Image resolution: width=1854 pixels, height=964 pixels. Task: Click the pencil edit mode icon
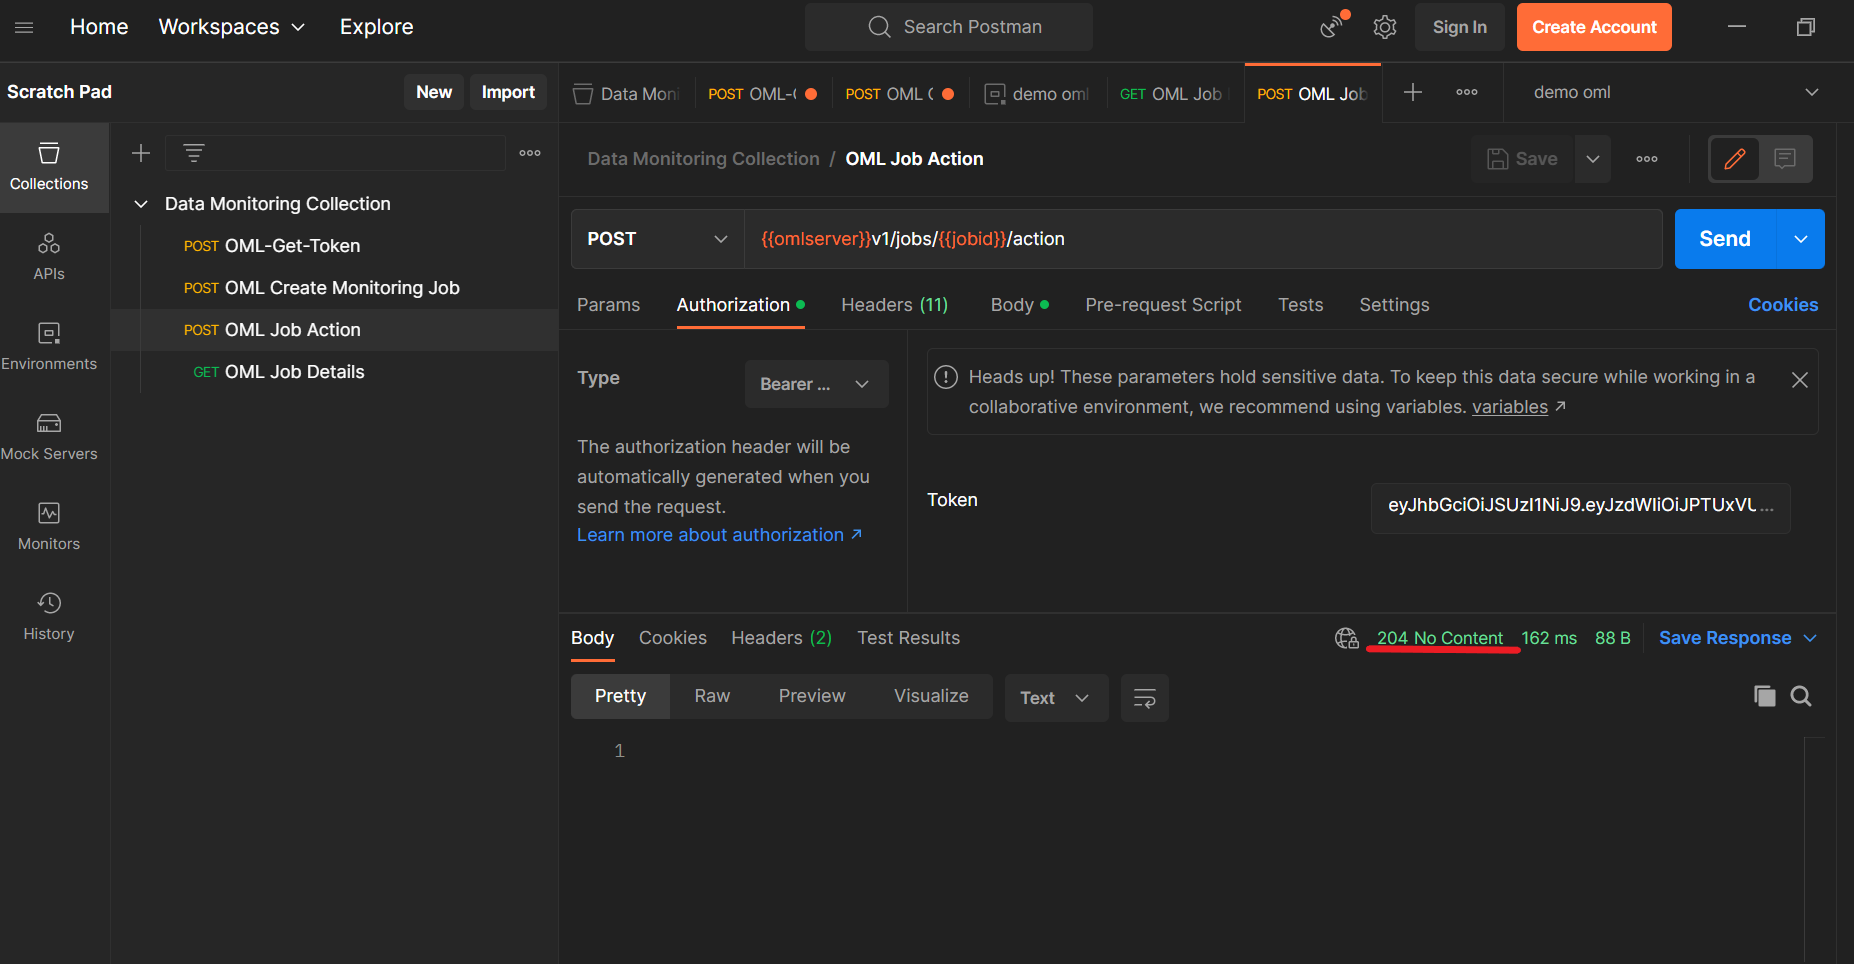pyautogui.click(x=1735, y=159)
